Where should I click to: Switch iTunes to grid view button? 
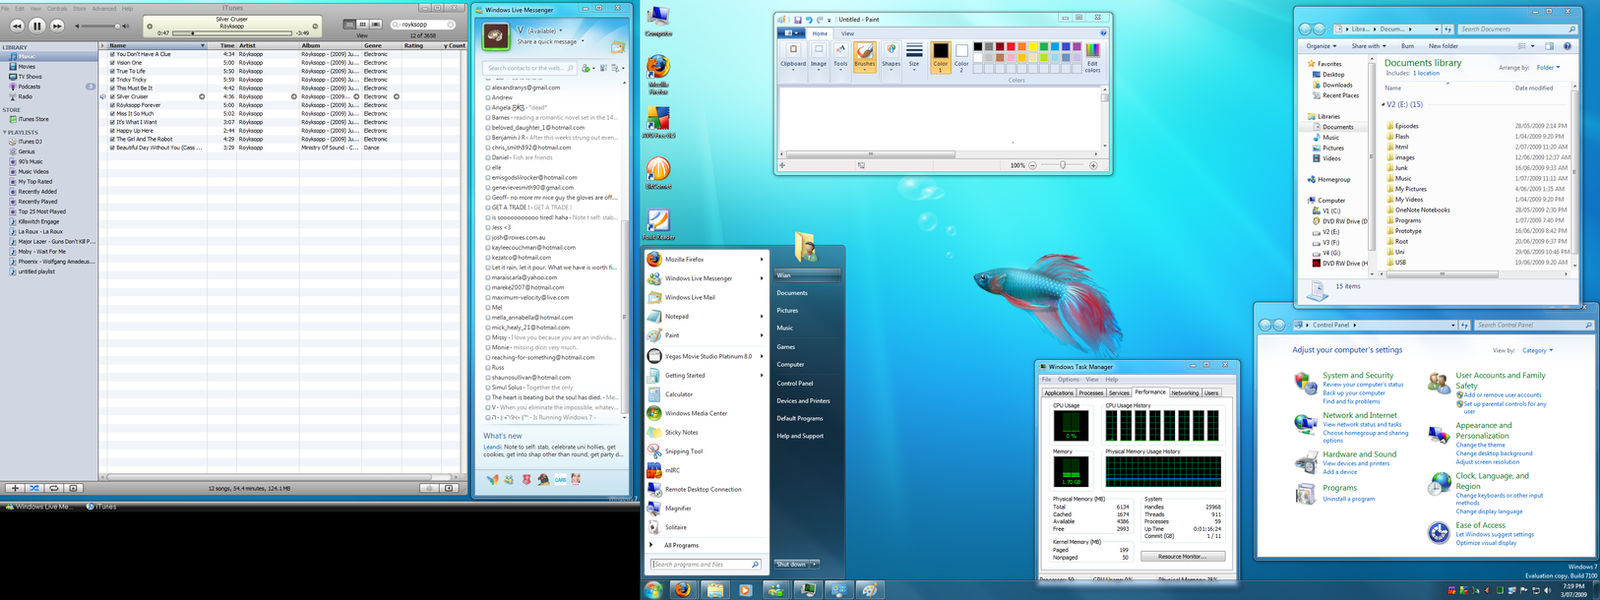(363, 24)
